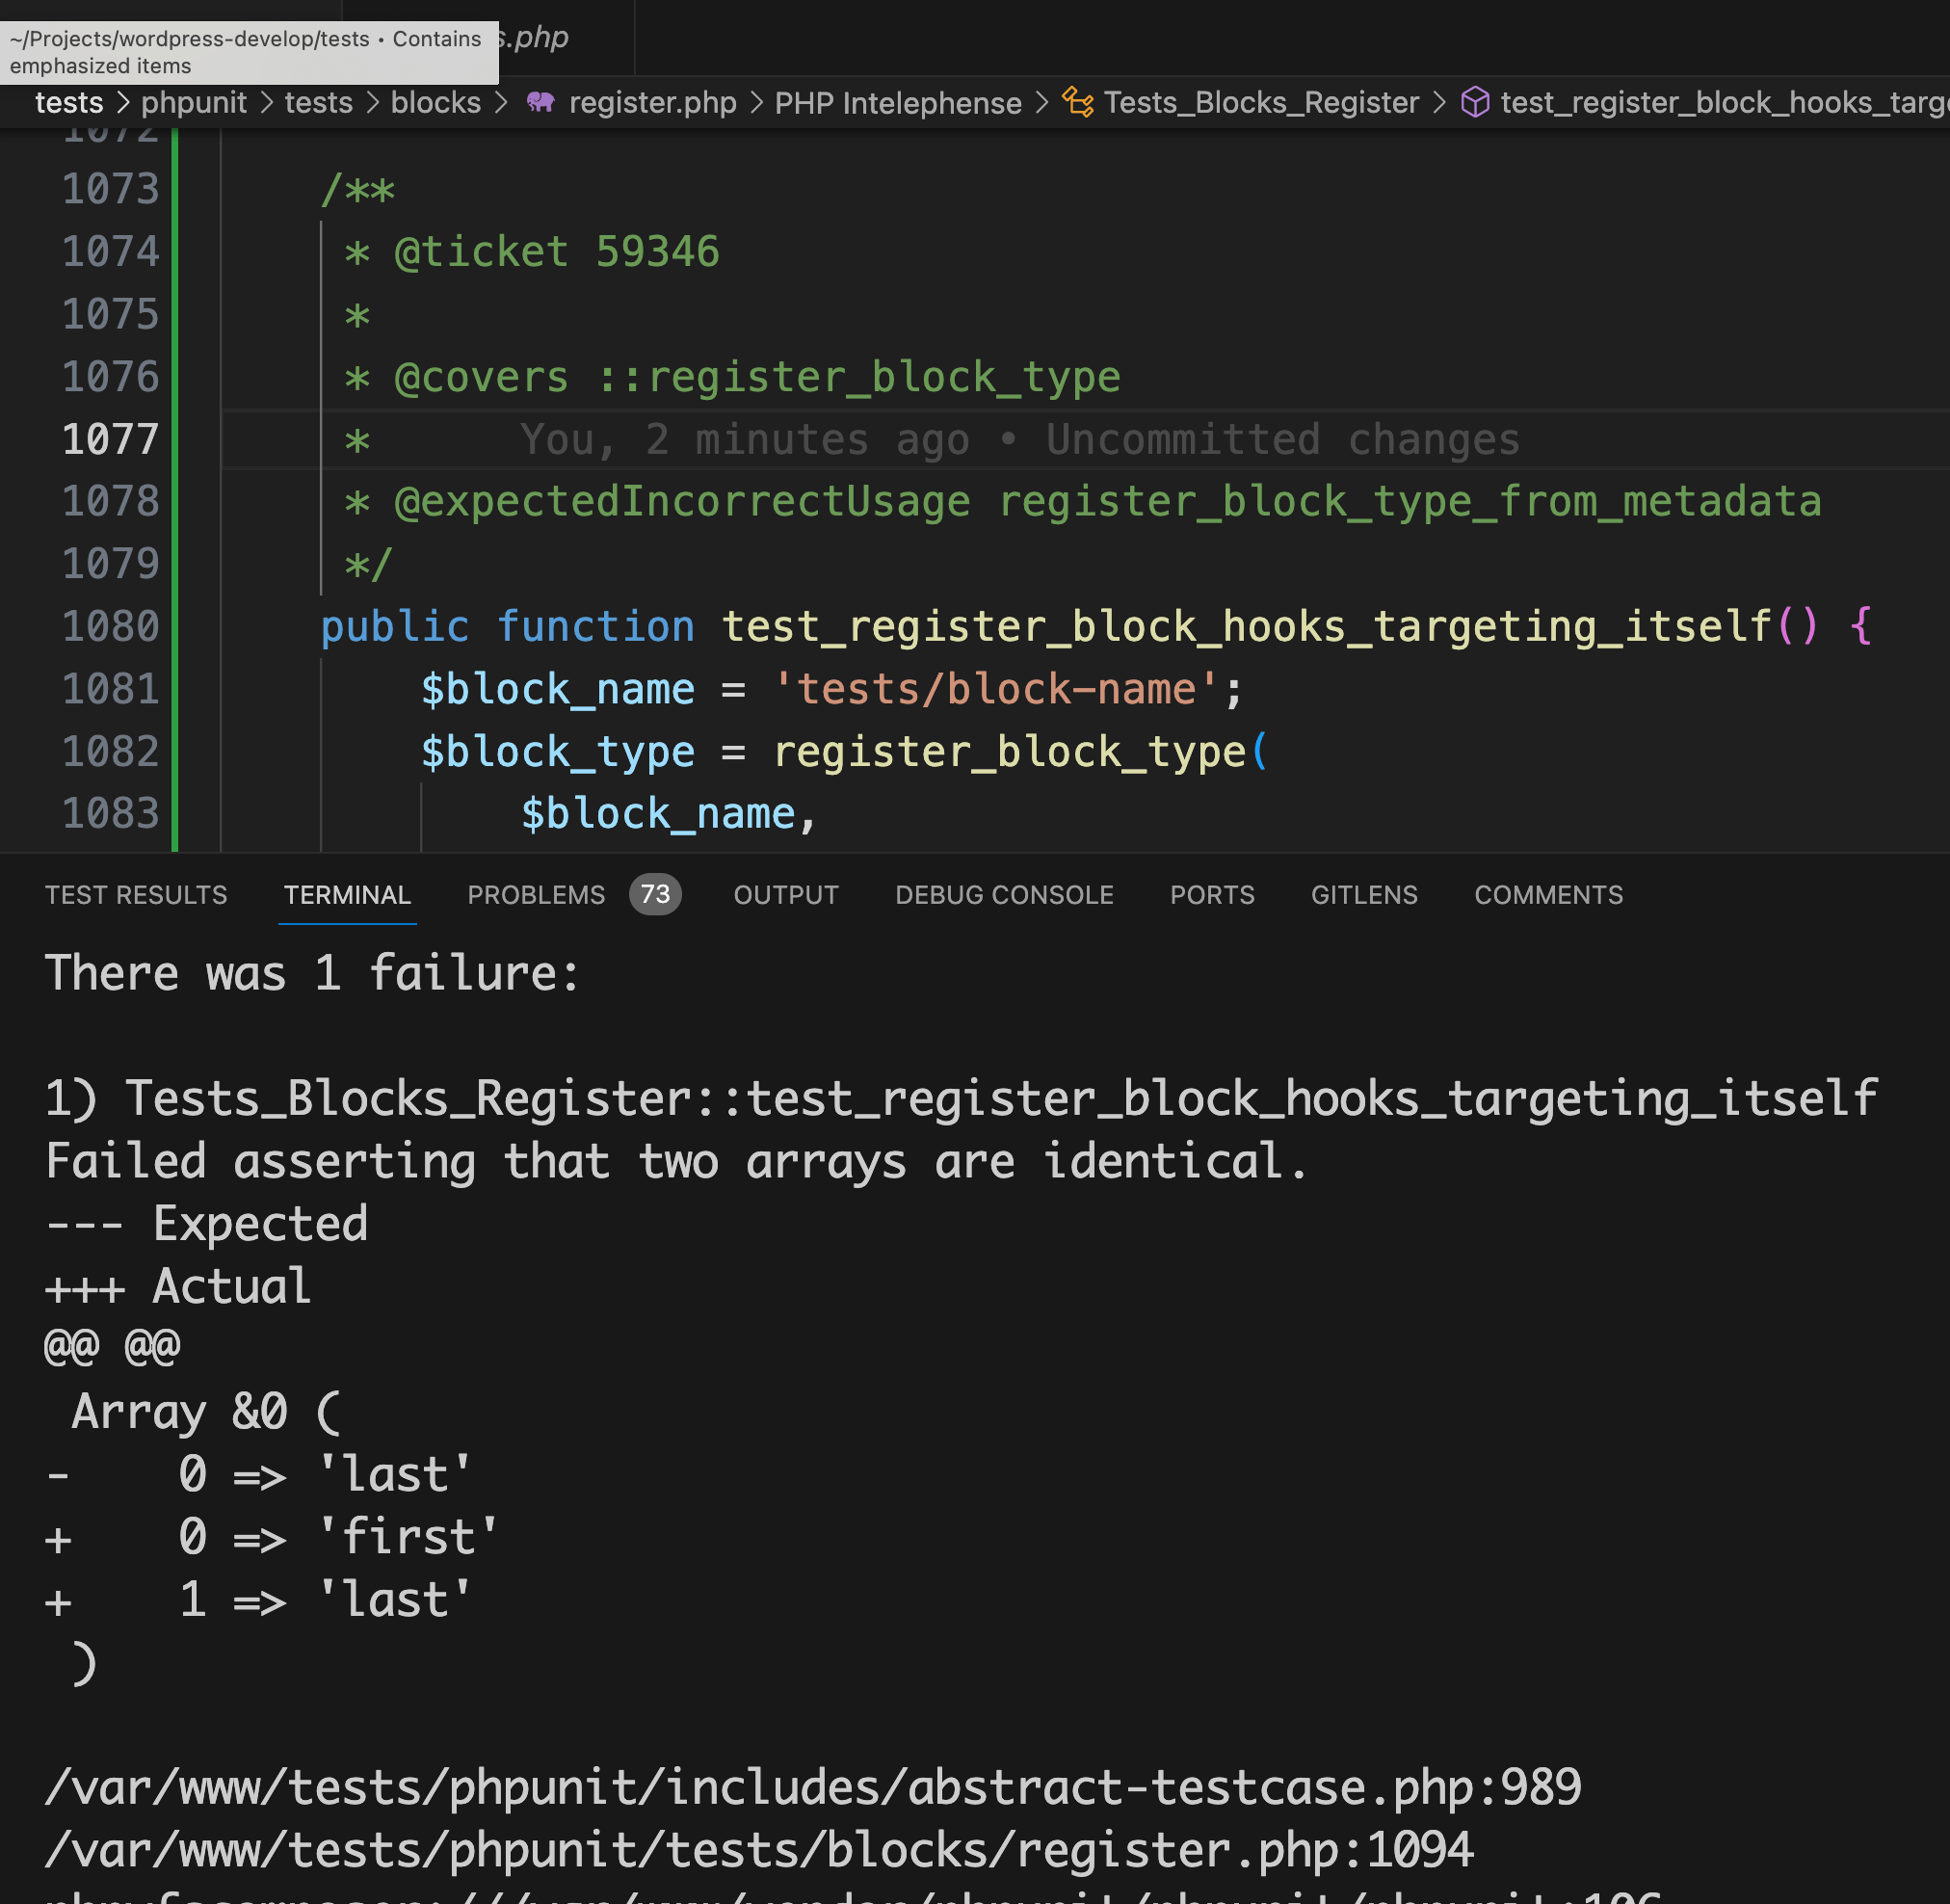Switch to the DEBUG CONSOLE tab
This screenshot has width=1950, height=1904.
[1003, 895]
